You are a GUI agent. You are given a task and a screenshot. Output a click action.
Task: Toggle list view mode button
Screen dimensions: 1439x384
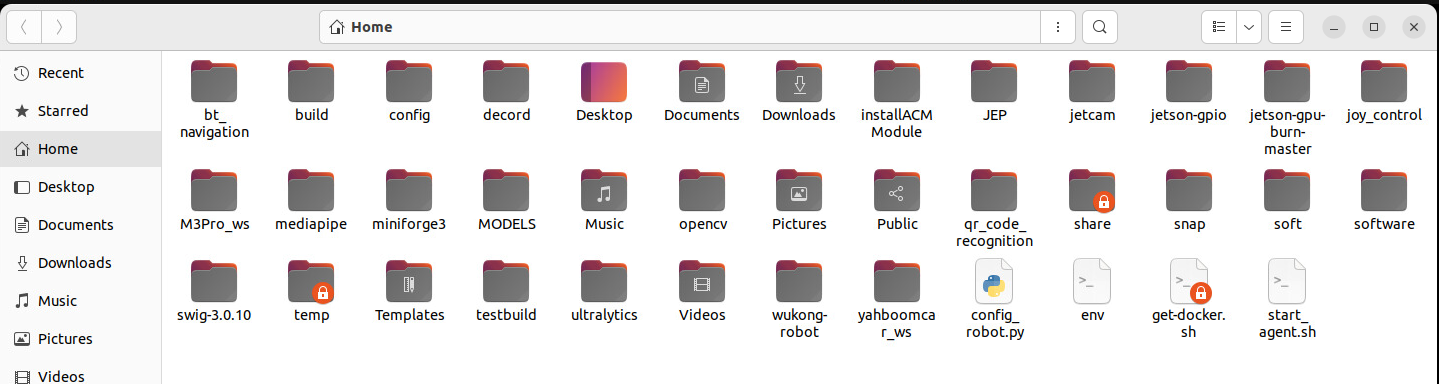point(1218,27)
